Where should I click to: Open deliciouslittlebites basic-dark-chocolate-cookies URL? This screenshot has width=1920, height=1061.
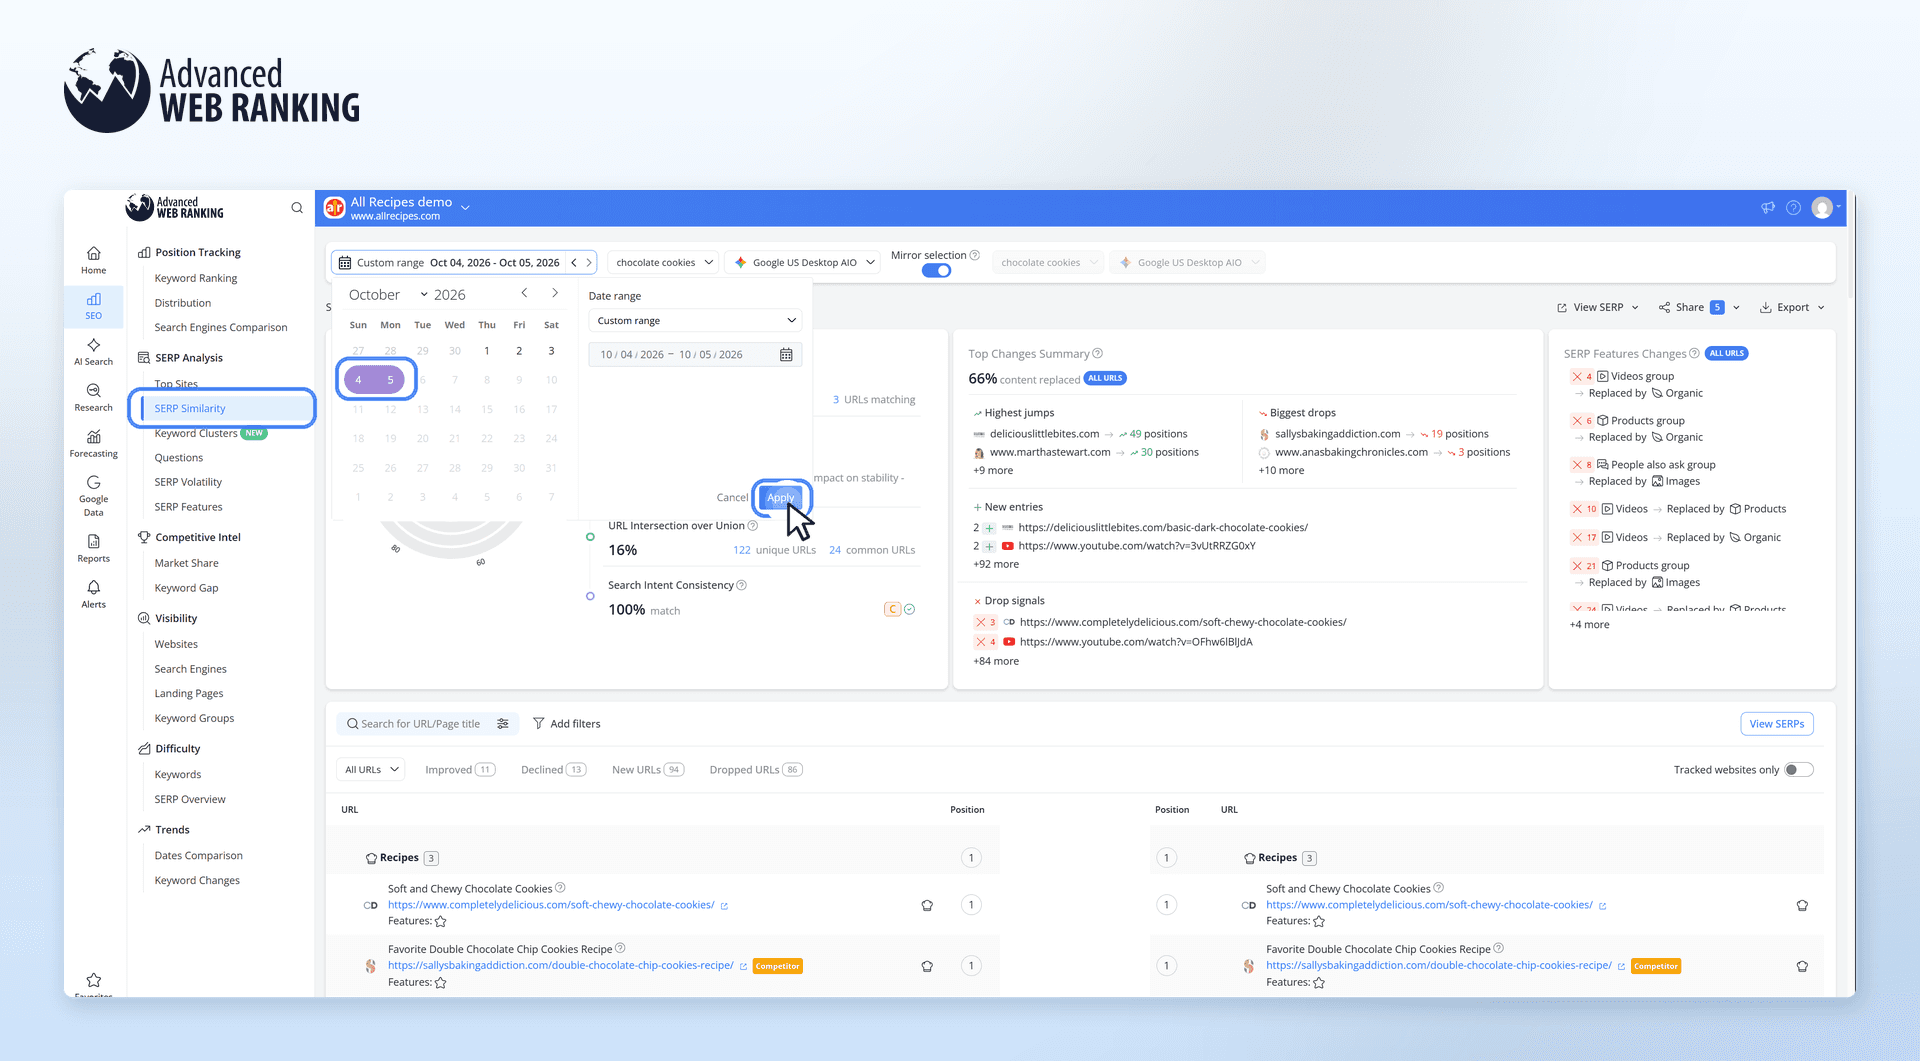(1162, 527)
